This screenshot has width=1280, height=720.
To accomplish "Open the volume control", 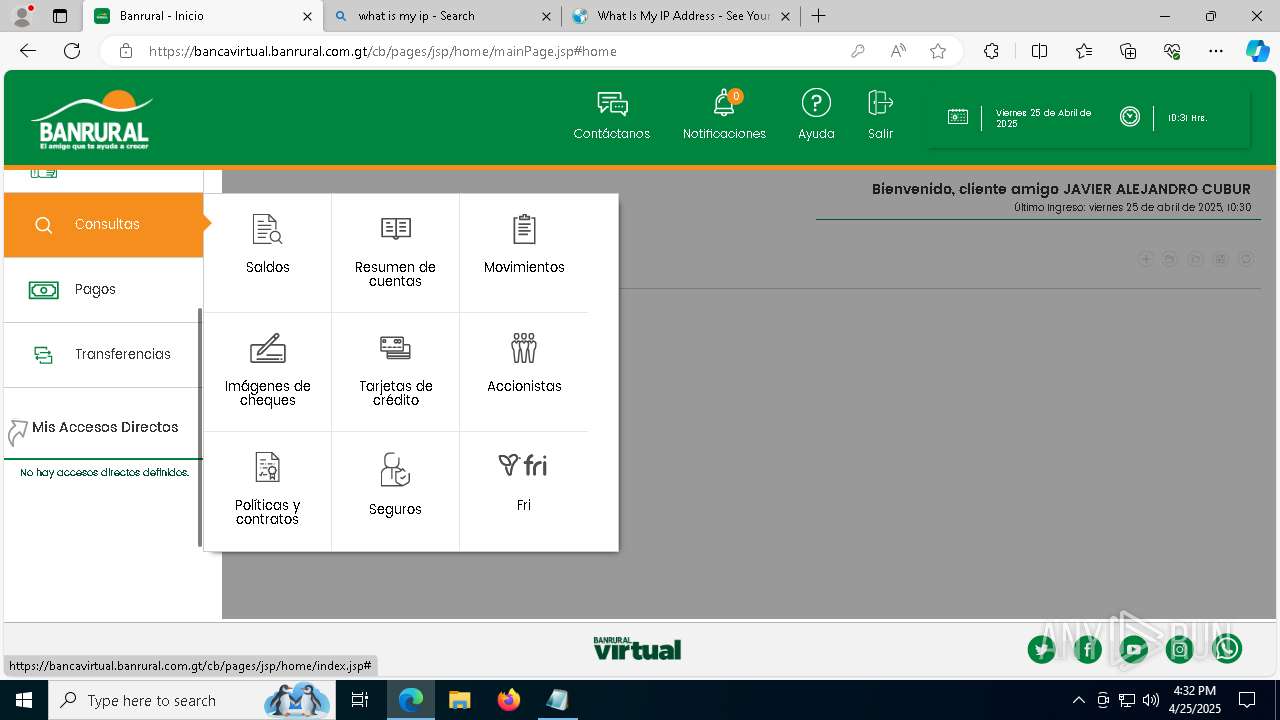I will pyautogui.click(x=1151, y=700).
